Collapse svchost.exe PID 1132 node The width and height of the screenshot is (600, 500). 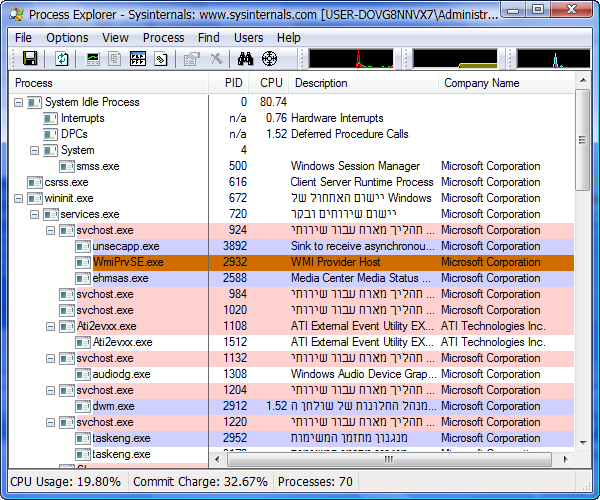coord(51,358)
